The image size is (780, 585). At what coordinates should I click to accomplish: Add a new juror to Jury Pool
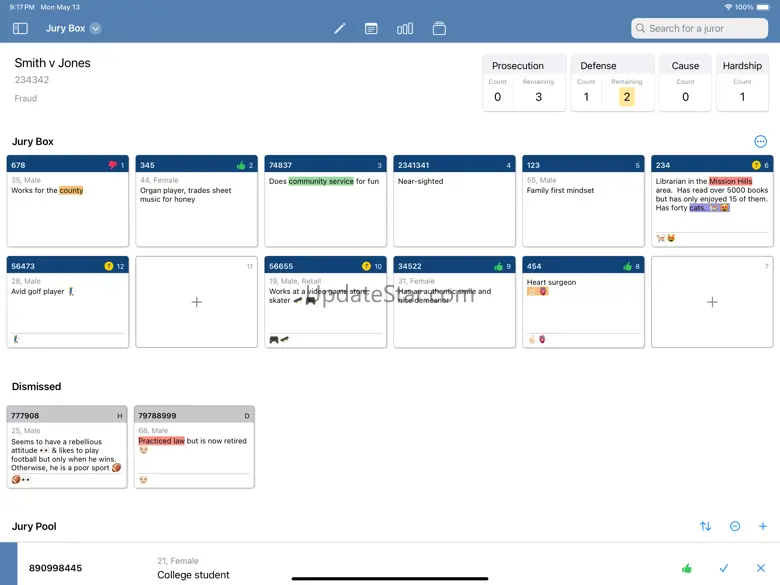763,526
